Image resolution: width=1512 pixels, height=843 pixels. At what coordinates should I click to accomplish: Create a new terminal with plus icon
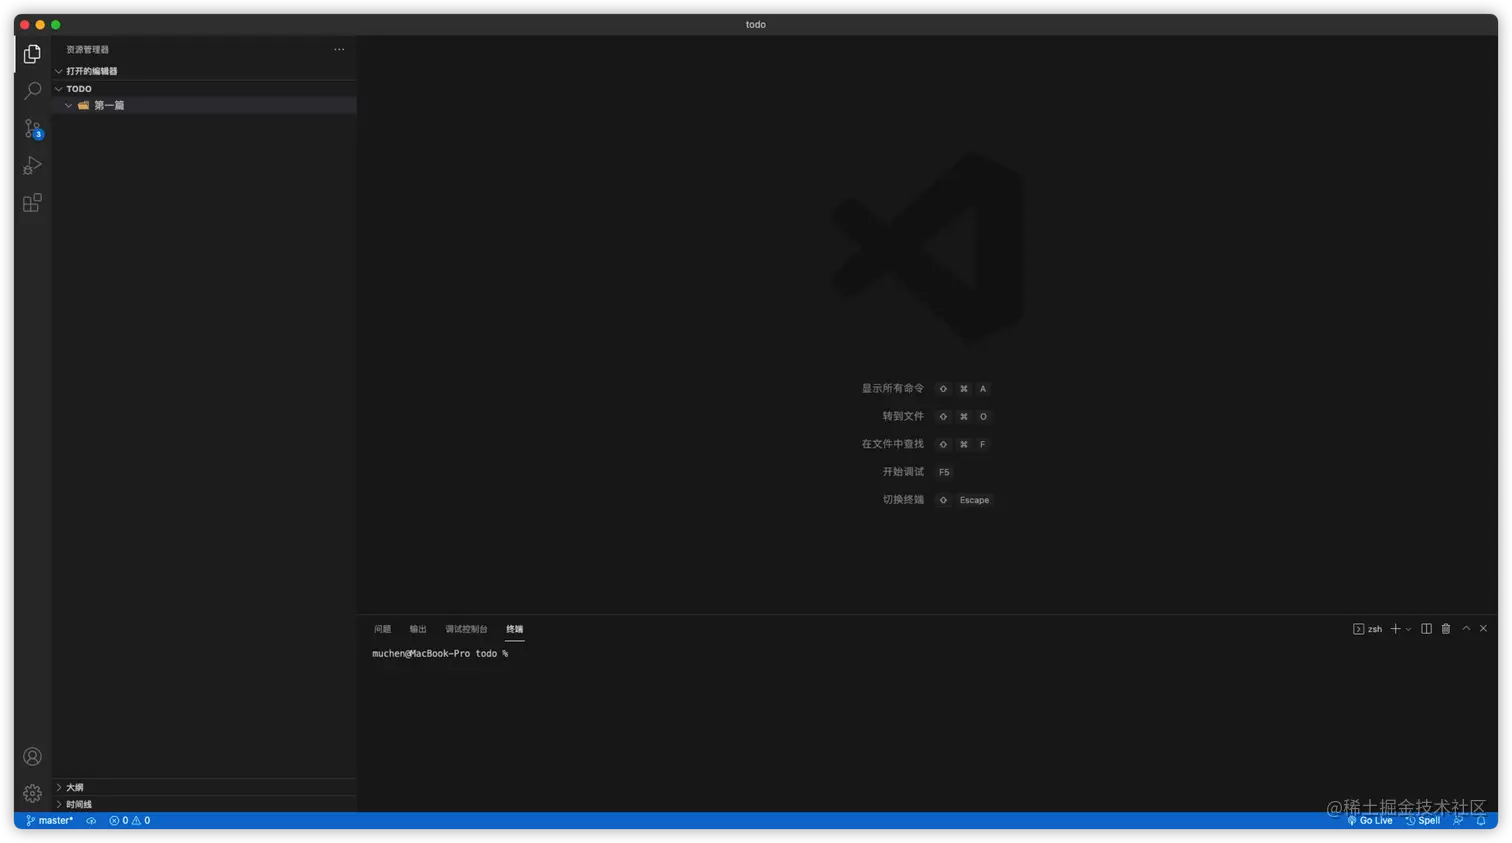1395,629
